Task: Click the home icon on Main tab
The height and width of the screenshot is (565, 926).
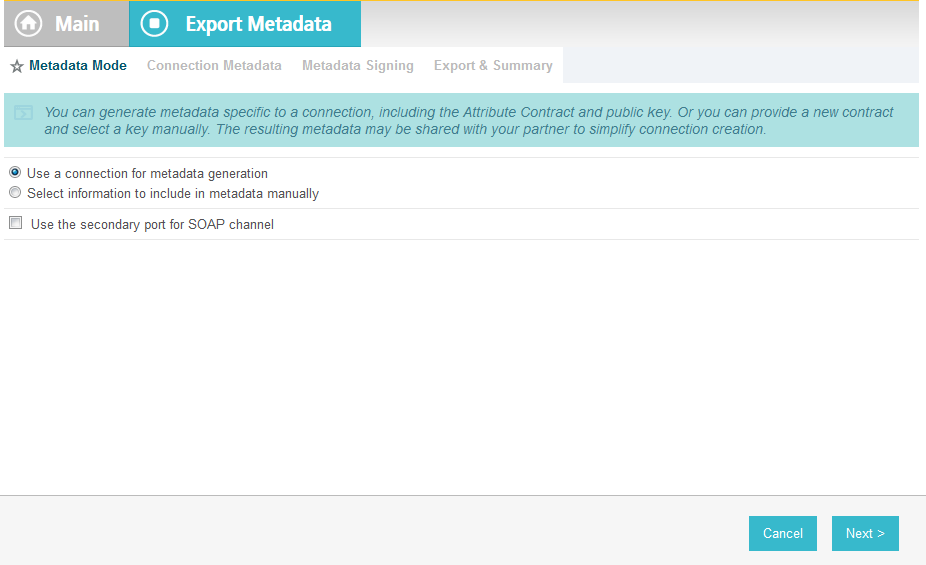Action: pos(28,24)
